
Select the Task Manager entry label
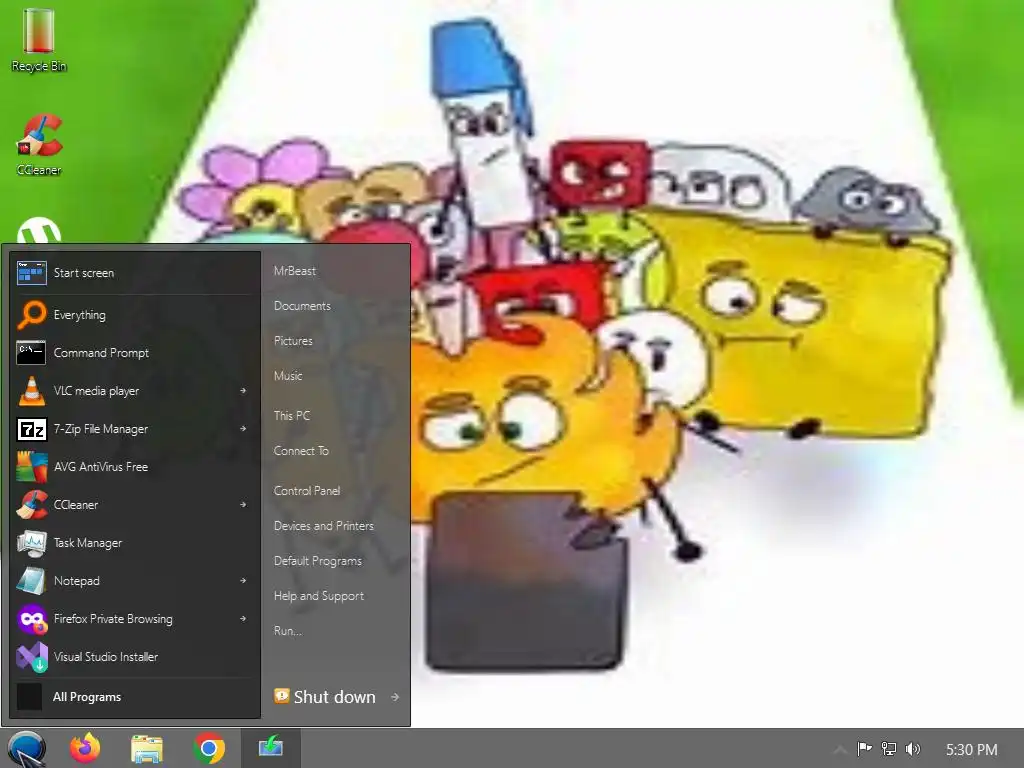pyautogui.click(x=88, y=543)
